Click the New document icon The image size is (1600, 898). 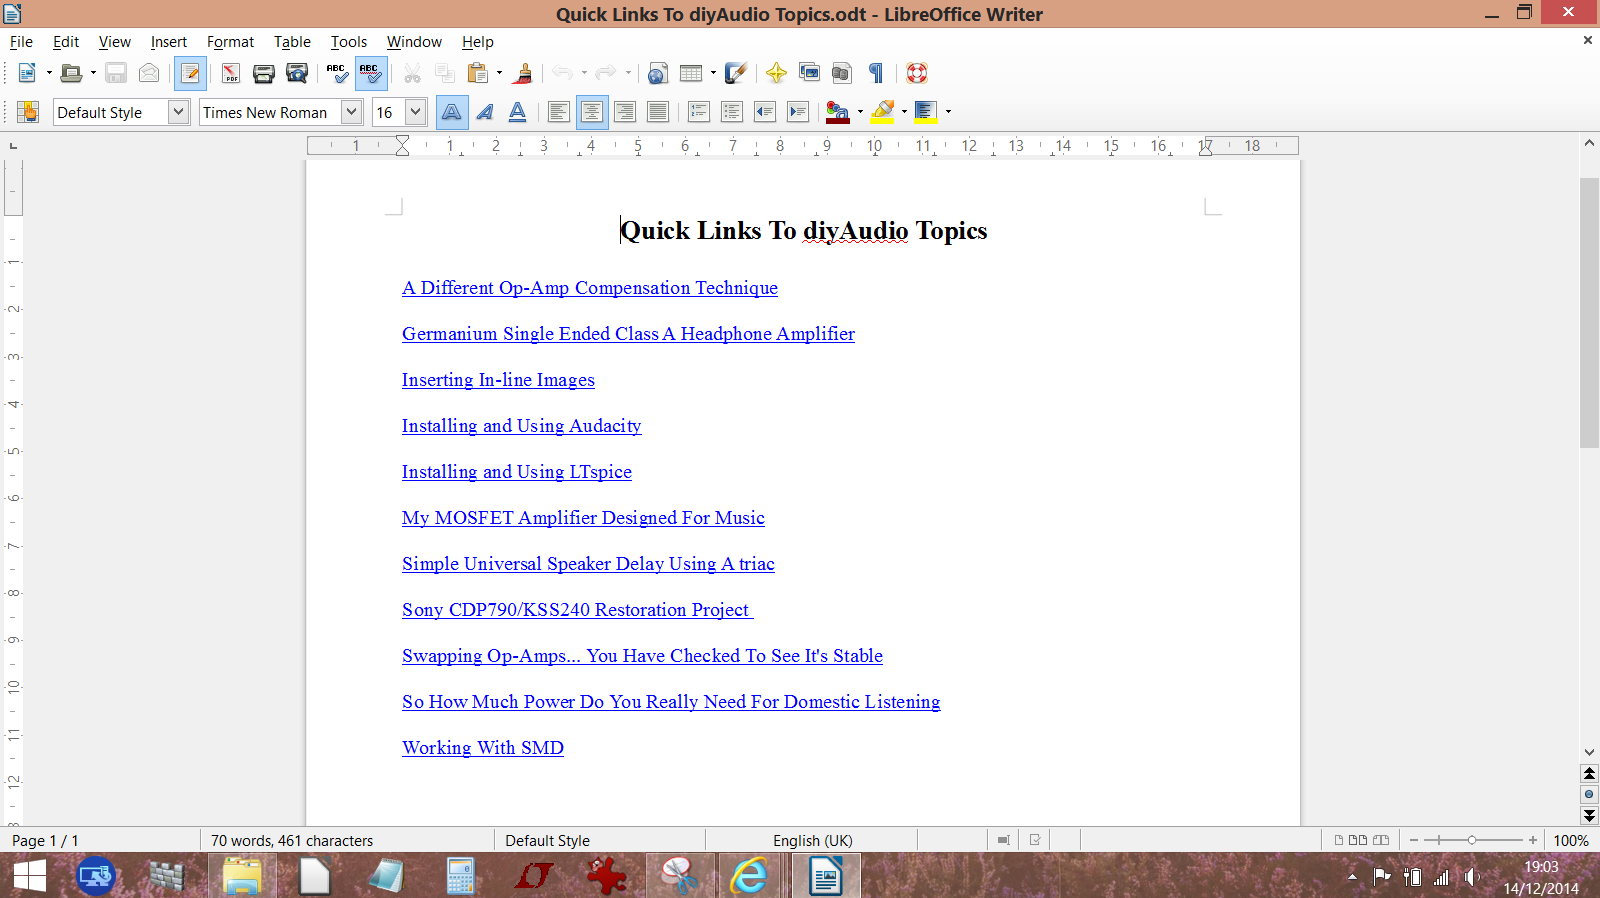click(27, 73)
